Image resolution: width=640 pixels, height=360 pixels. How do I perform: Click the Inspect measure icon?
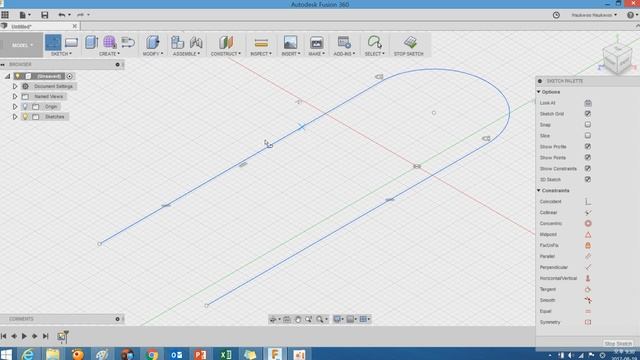tap(261, 42)
